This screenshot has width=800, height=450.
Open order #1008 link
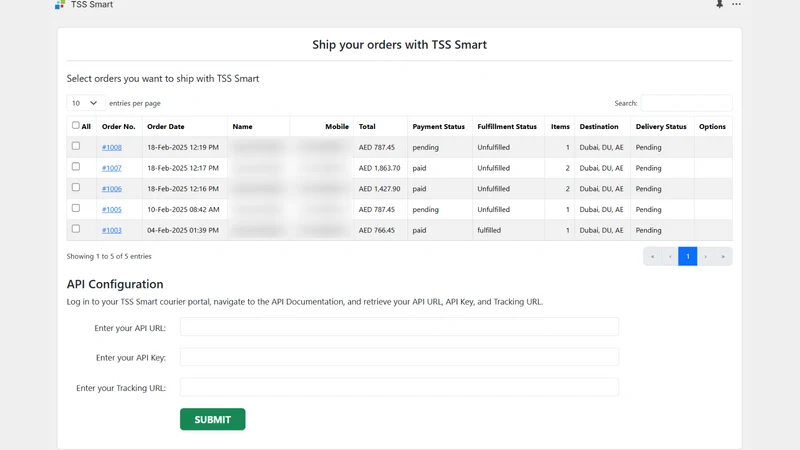click(x=112, y=147)
